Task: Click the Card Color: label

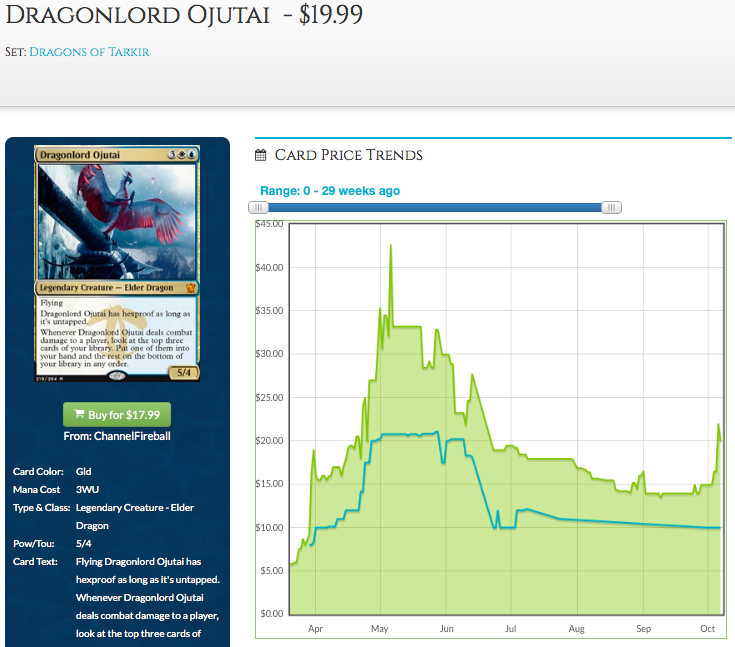Action: tap(38, 472)
